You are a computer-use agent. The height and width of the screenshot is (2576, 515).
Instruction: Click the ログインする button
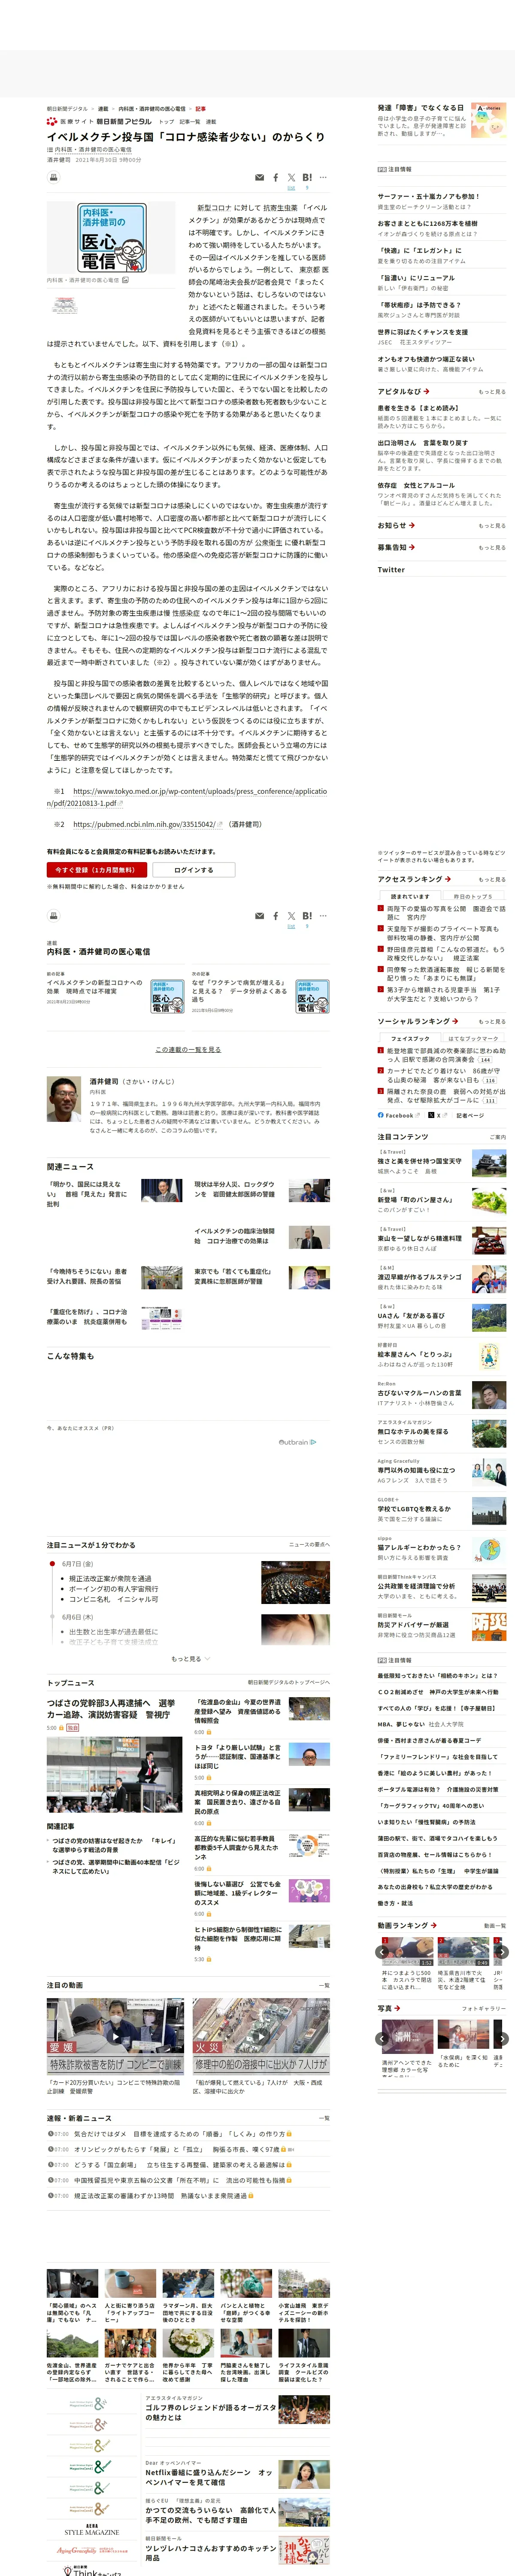click(x=194, y=870)
